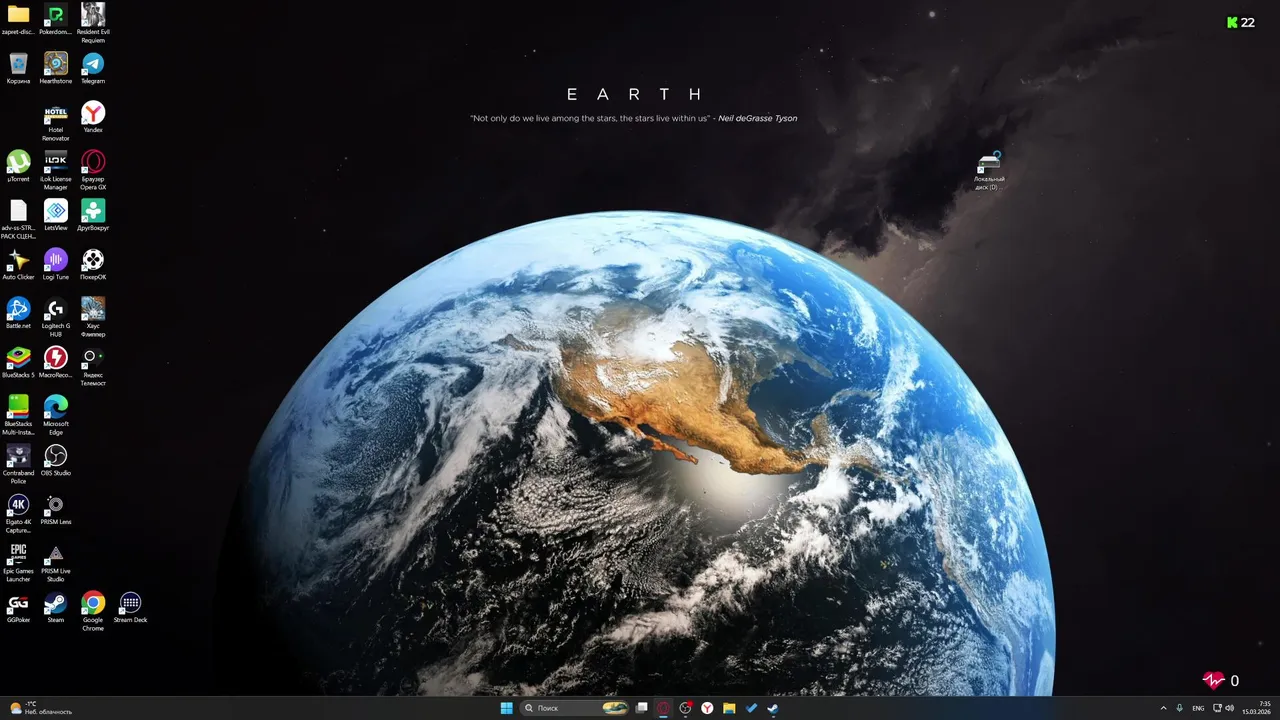Click the green K counter overlay
Screen dimensions: 1280x720
[1241, 22]
